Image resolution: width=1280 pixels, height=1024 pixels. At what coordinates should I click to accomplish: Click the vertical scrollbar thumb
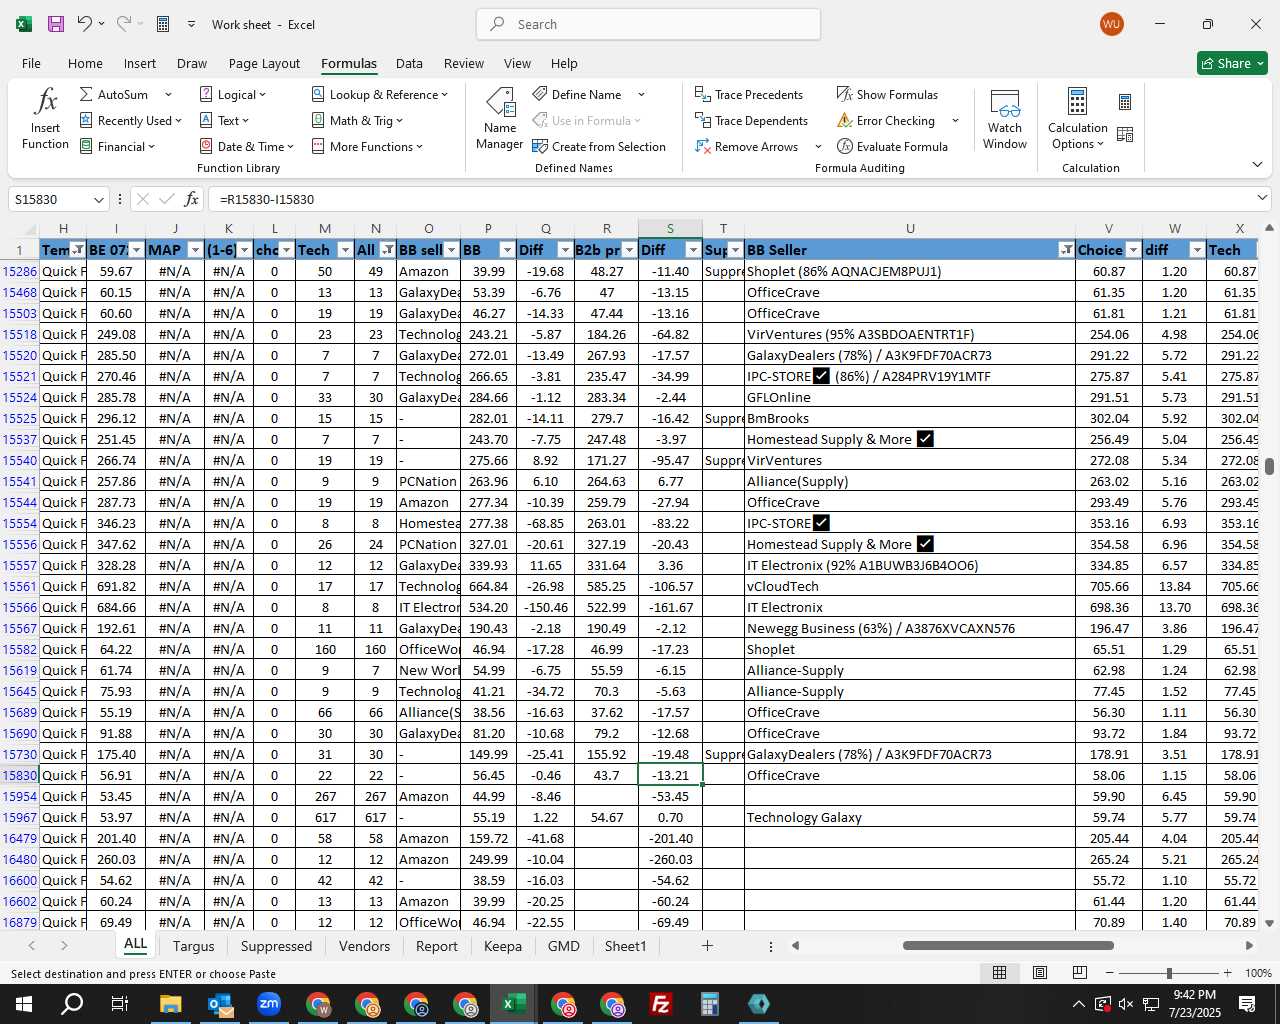pyautogui.click(x=1269, y=467)
